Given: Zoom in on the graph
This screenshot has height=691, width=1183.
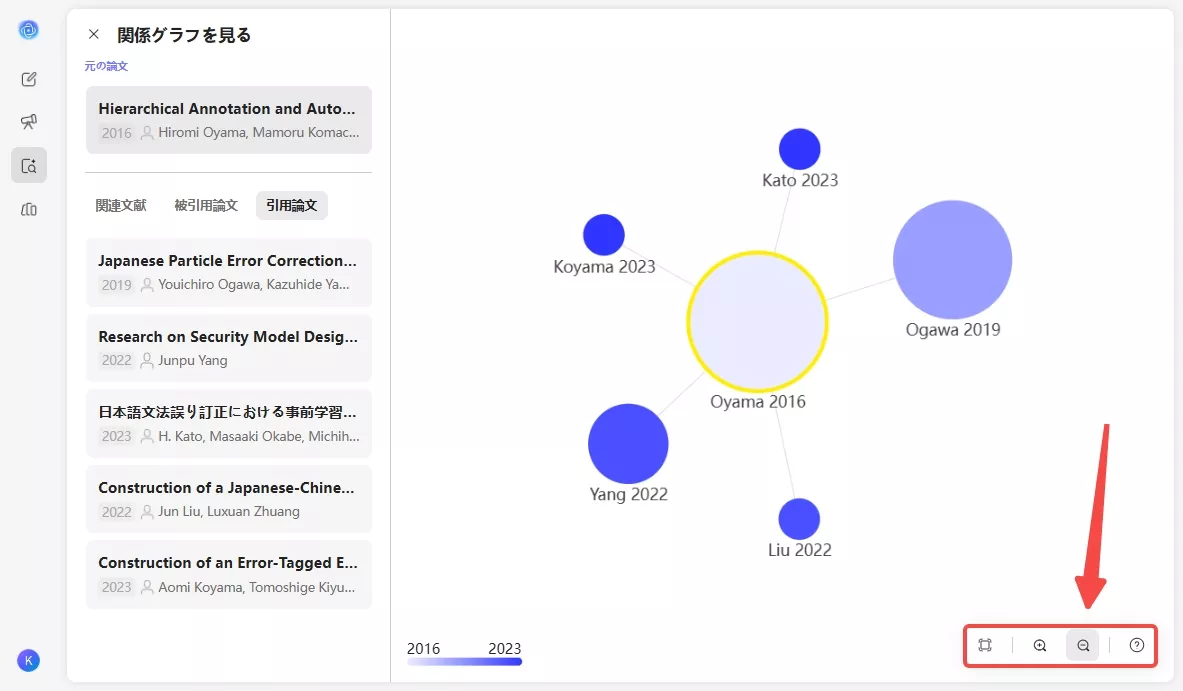Looking at the screenshot, I should [1040, 645].
